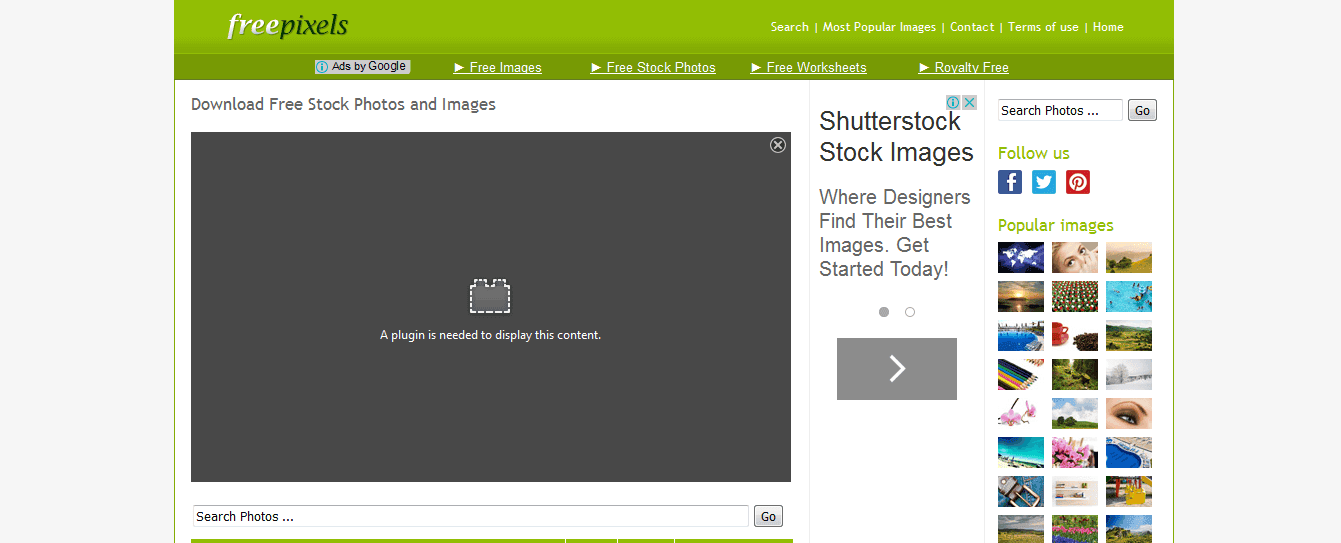The width and height of the screenshot is (1341, 543).
Task: Focus the main Search Photos field below plugin
Action: coord(471,516)
